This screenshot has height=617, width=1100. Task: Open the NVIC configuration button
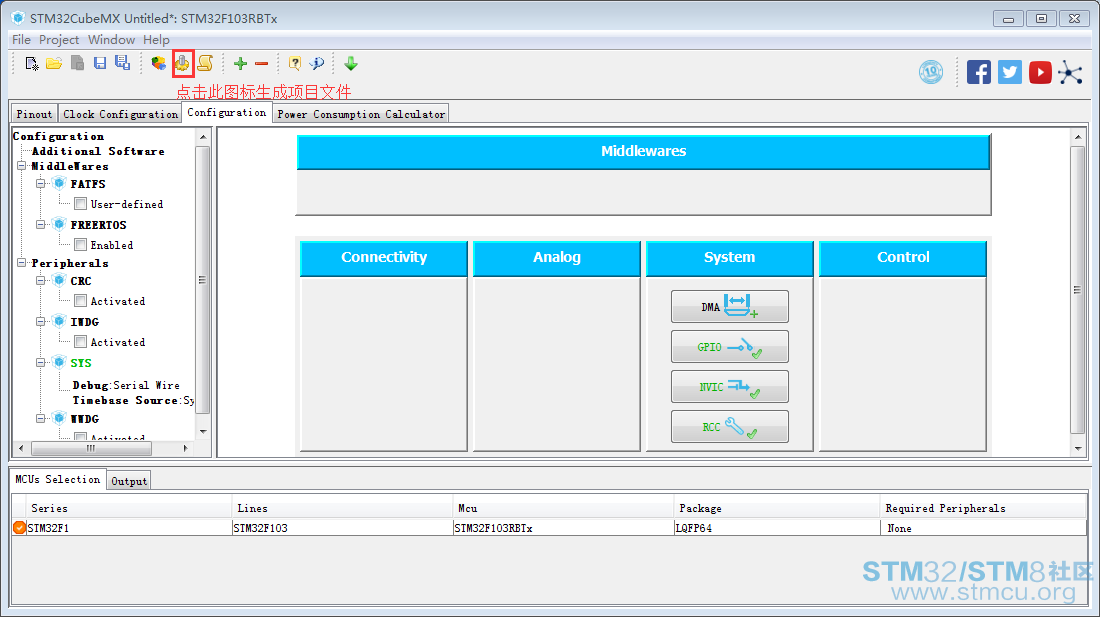pos(730,386)
